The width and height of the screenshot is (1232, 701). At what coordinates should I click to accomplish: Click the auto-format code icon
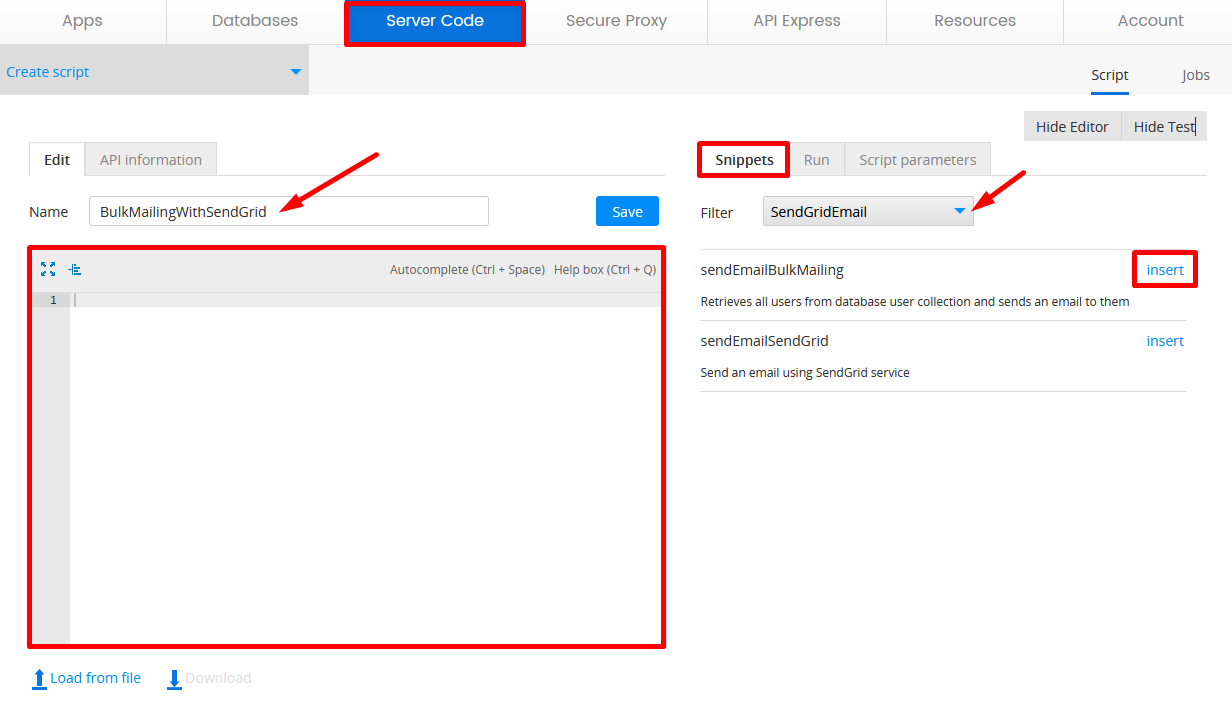75,269
